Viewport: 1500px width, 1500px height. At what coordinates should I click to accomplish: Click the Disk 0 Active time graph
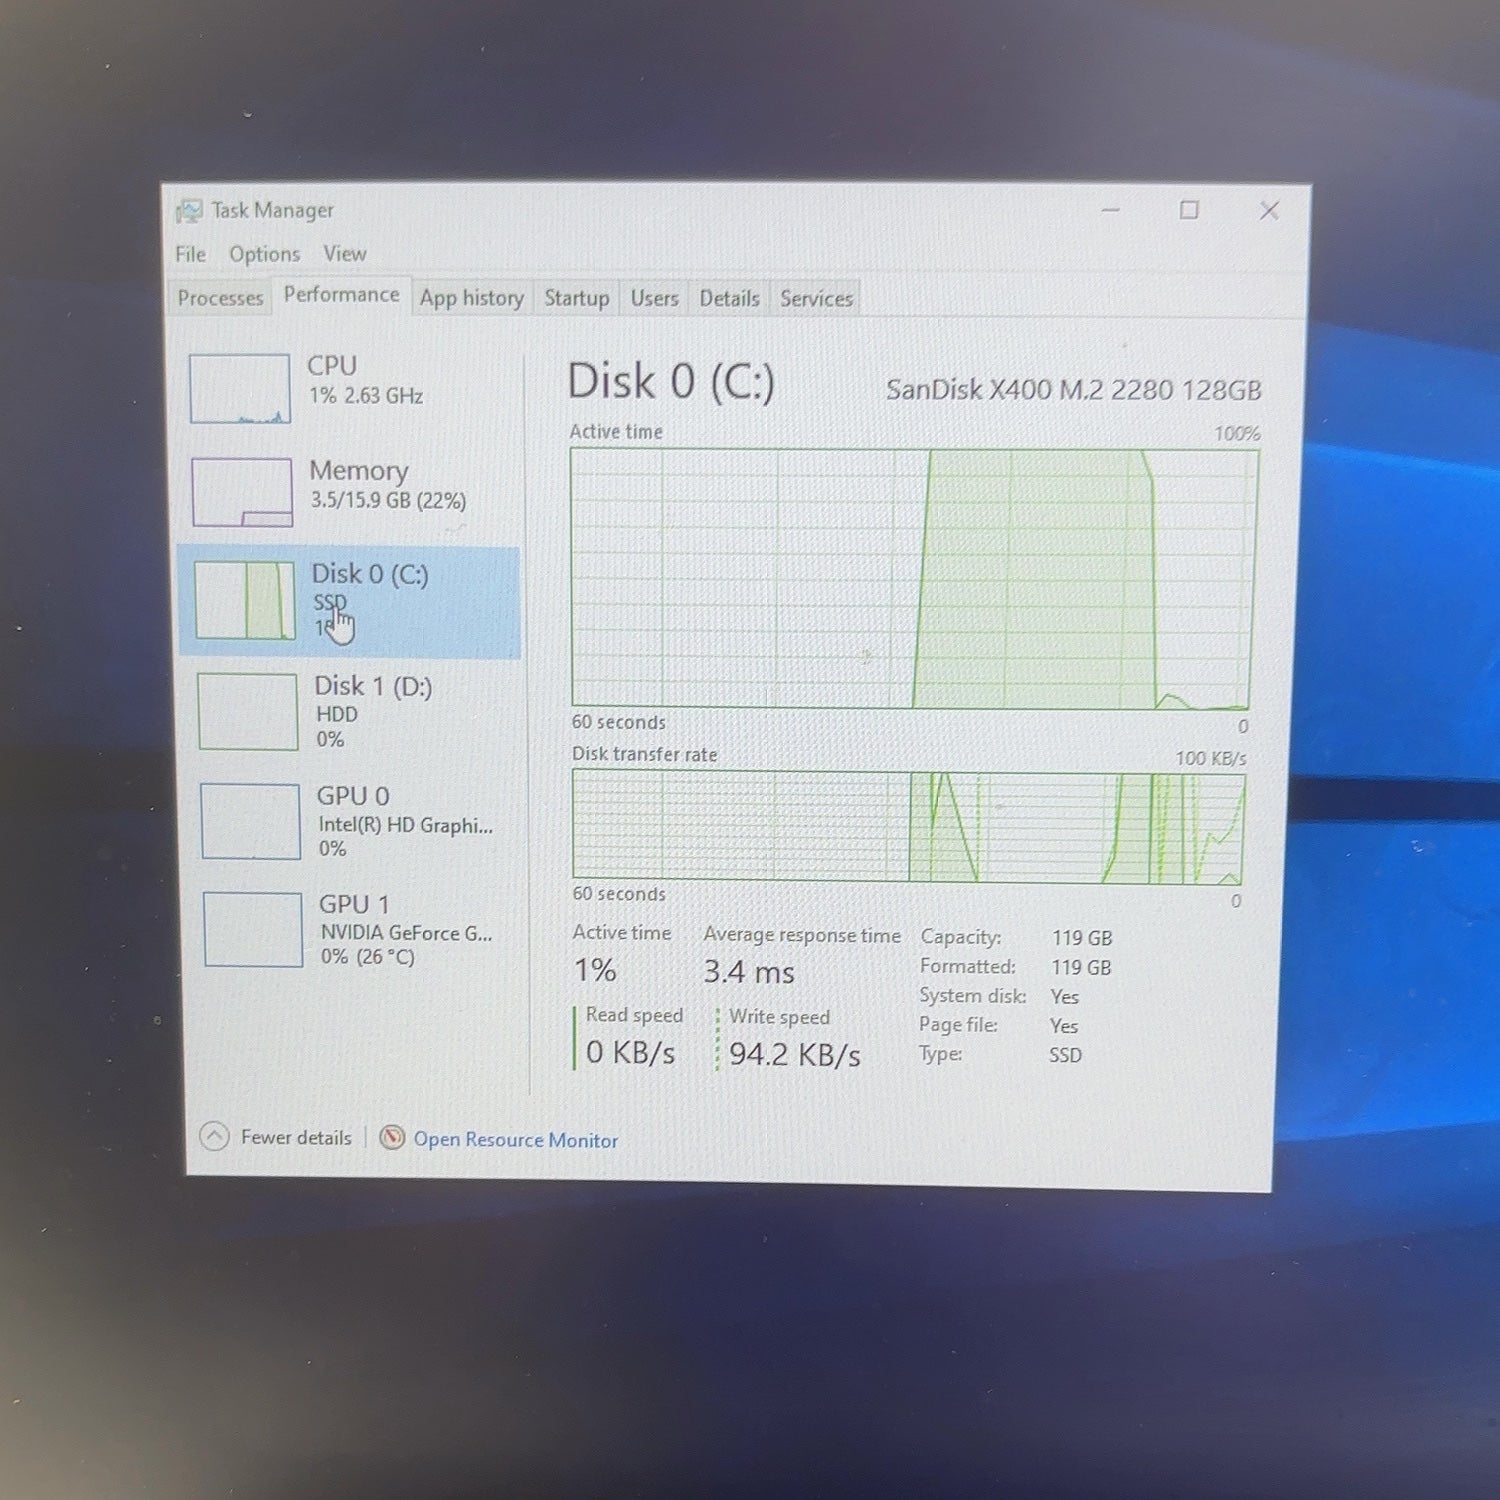click(912, 578)
